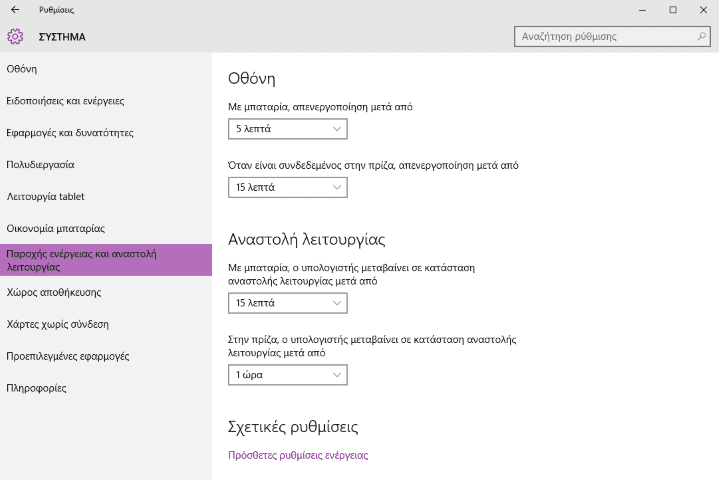Click the back arrow icon
The height and width of the screenshot is (480, 719).
click(x=14, y=10)
